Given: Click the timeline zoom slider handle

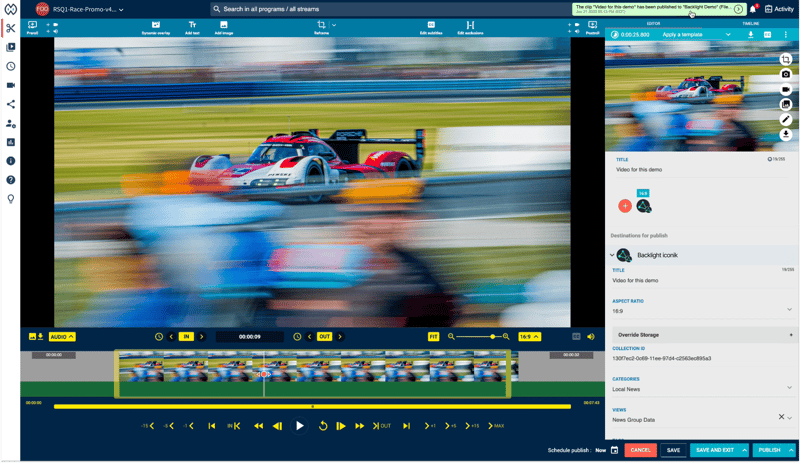Looking at the screenshot, I should pyautogui.click(x=492, y=336).
